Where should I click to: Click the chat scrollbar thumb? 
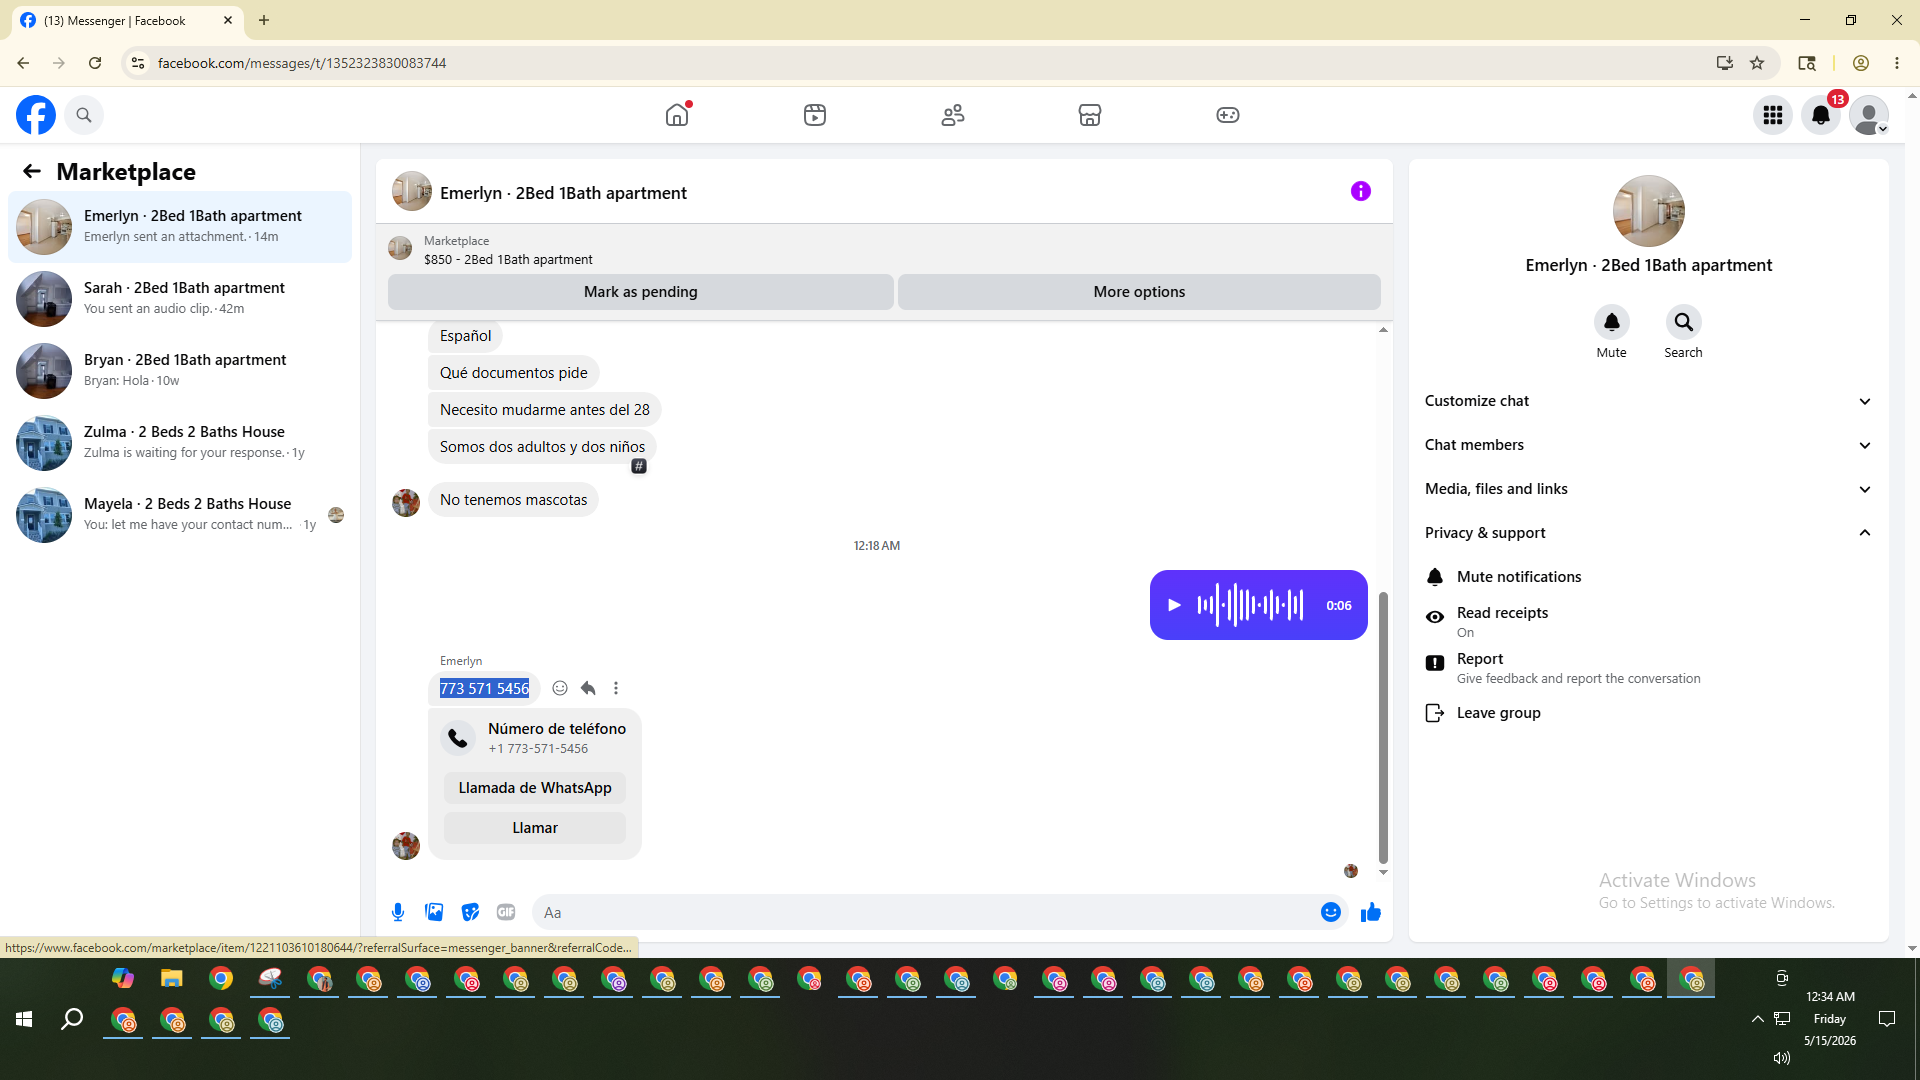(x=1383, y=727)
